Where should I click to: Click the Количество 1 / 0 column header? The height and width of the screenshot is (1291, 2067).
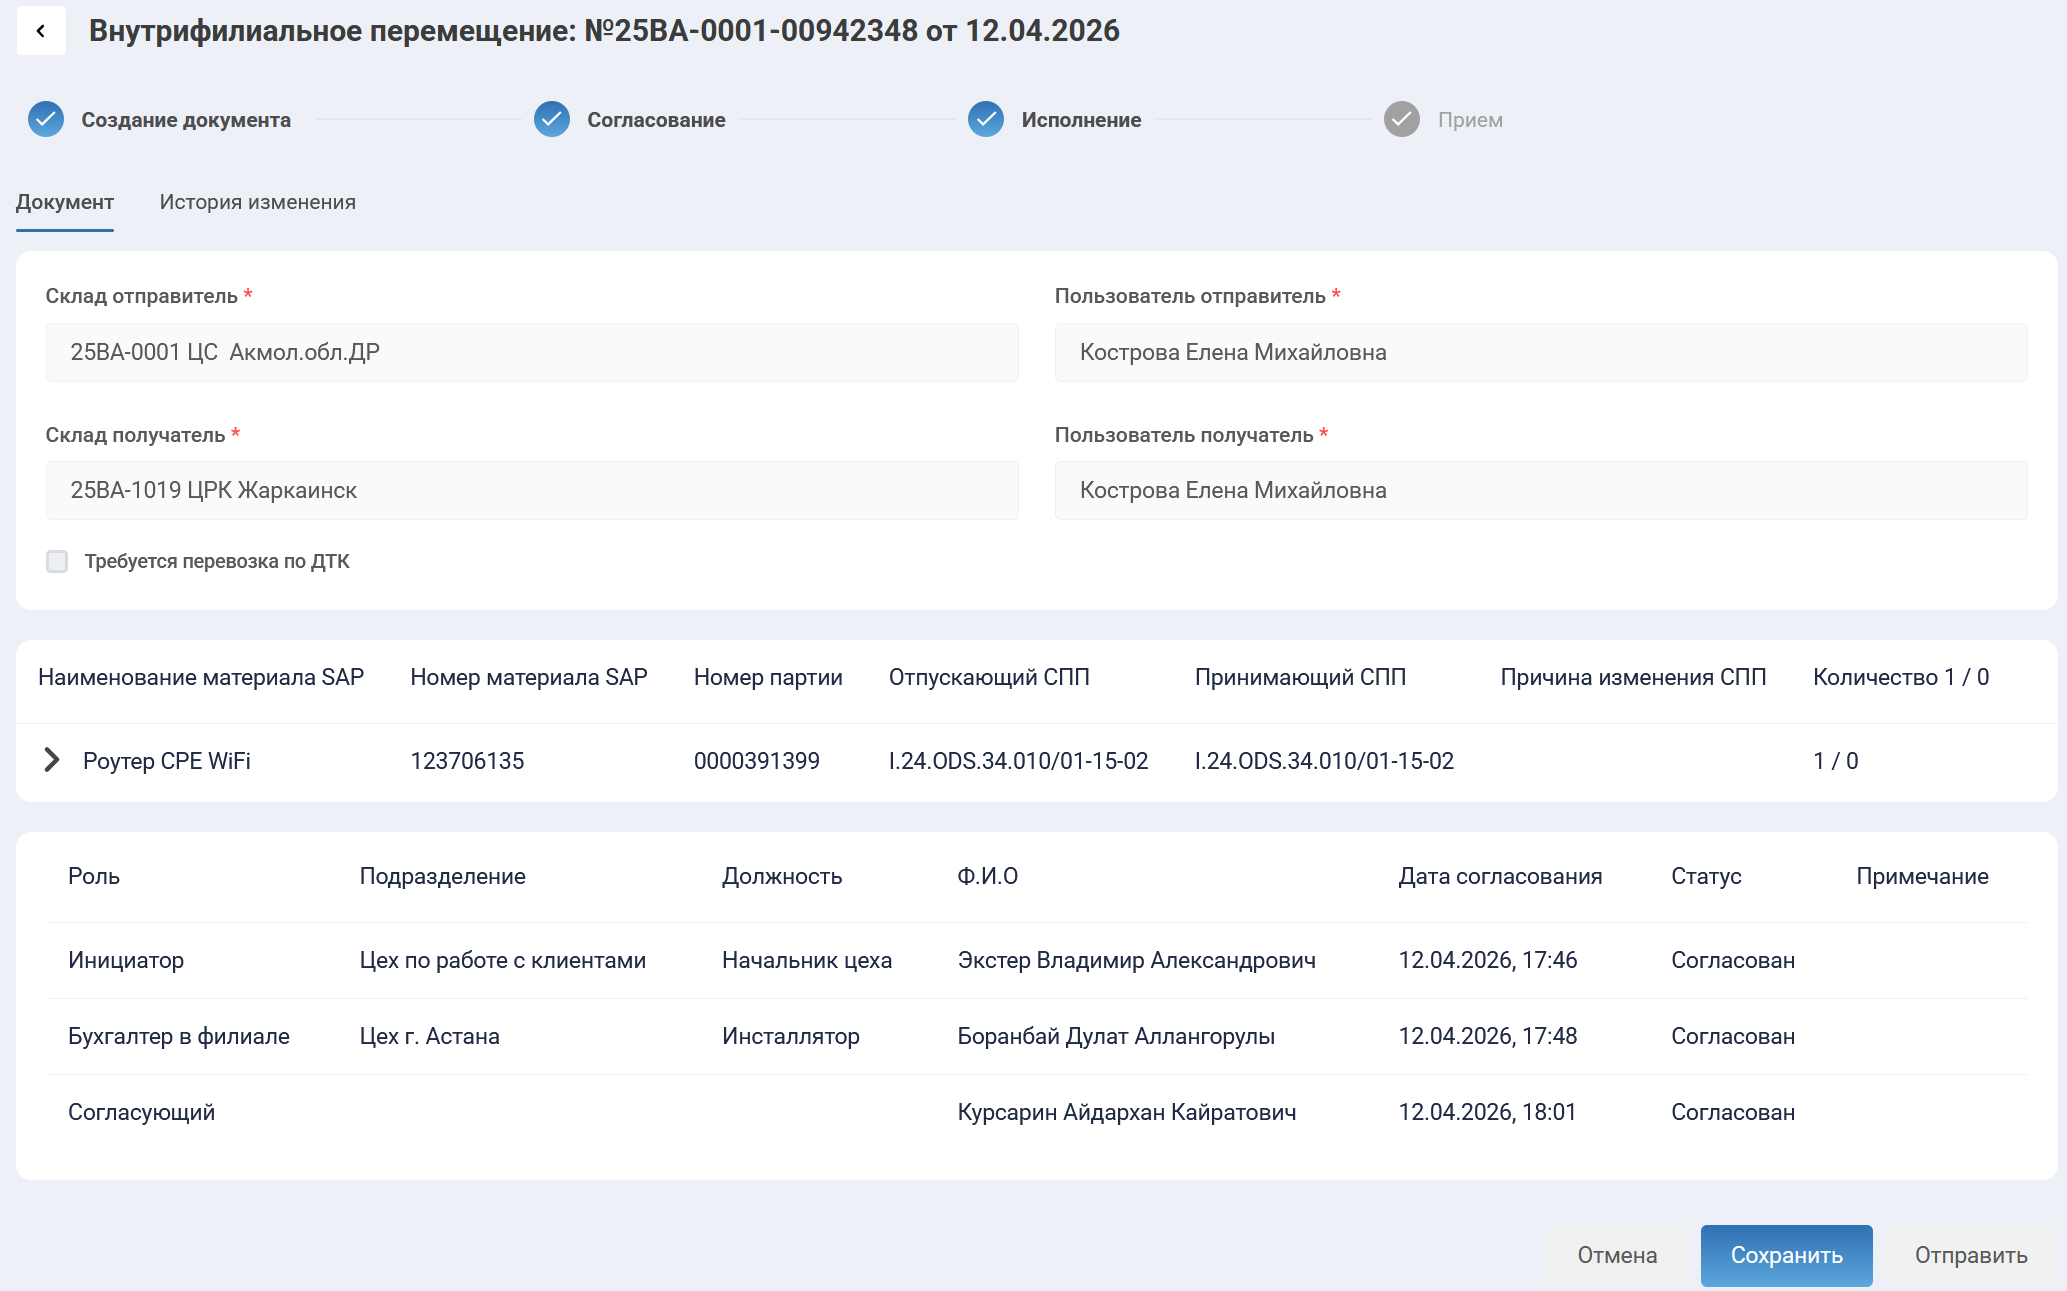pyautogui.click(x=1900, y=677)
